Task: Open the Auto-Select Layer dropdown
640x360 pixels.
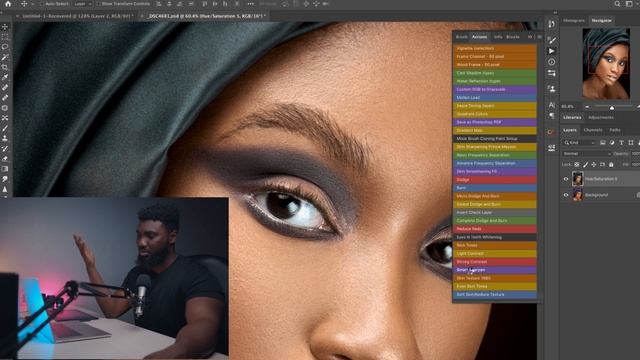Action: [83, 4]
